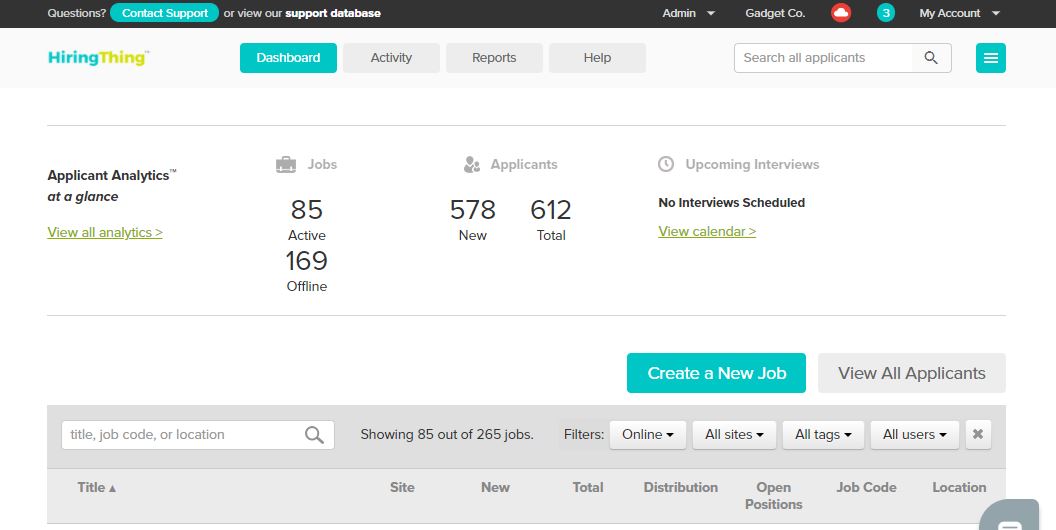Sort by the Total column header

tap(588, 488)
